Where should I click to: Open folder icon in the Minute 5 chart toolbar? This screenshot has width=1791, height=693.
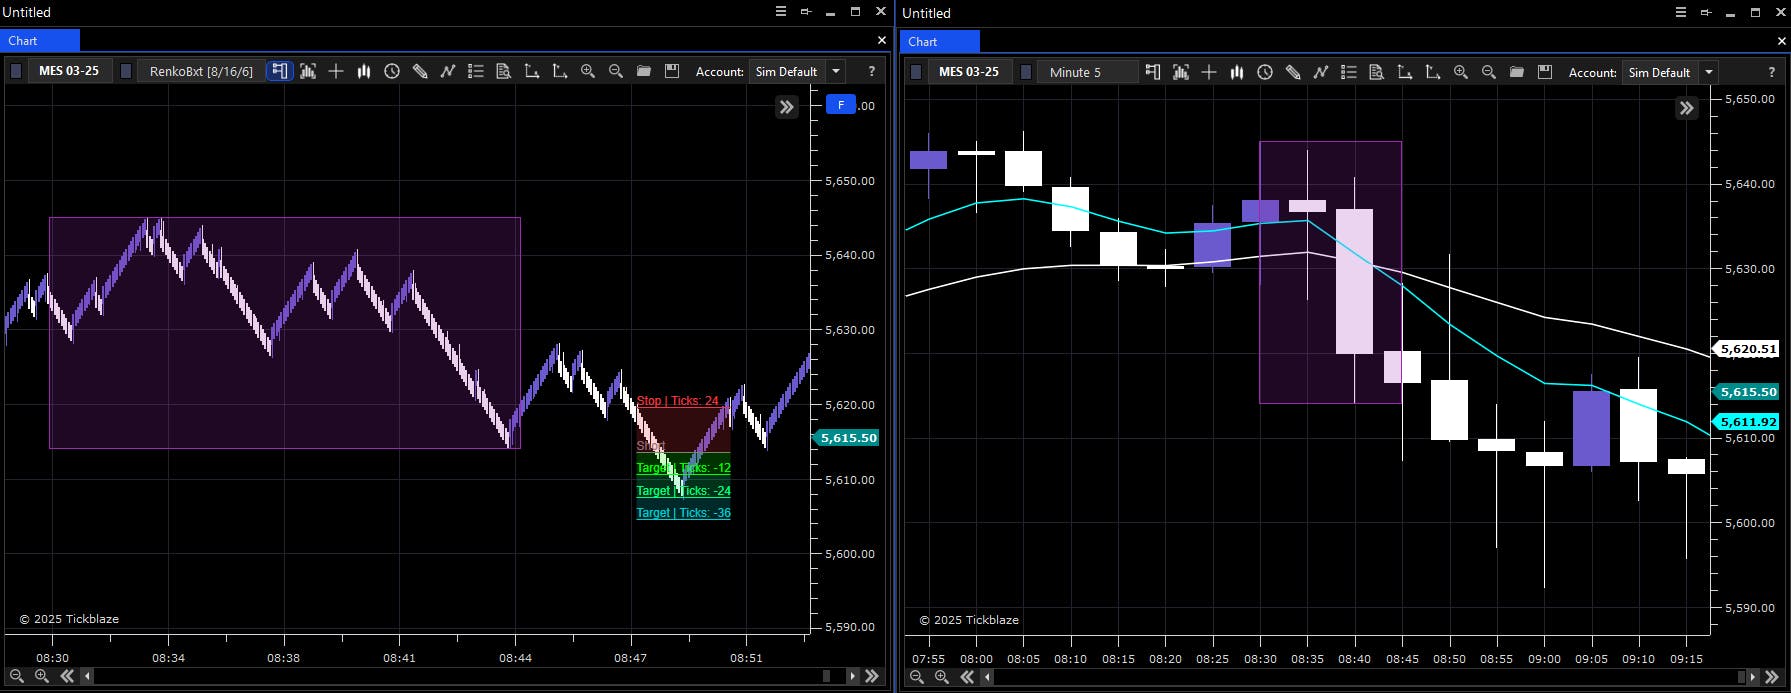point(1517,72)
